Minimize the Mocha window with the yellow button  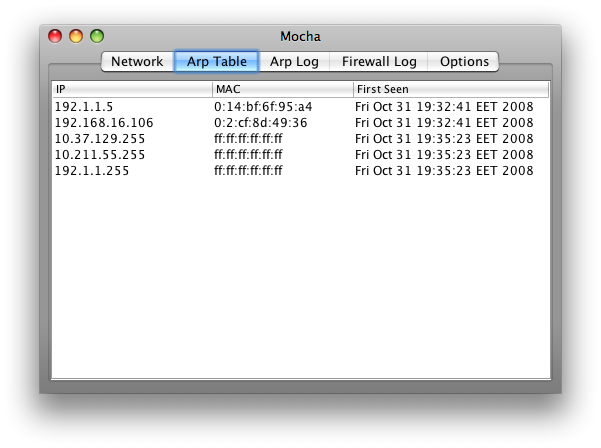76,36
